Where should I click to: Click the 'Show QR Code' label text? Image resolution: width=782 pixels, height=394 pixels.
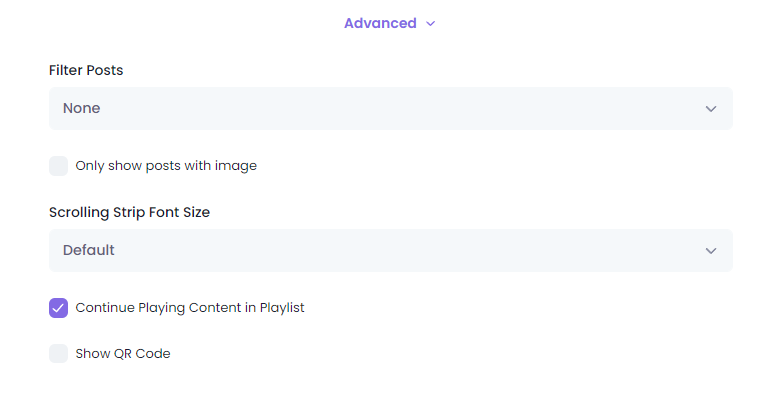click(x=123, y=354)
